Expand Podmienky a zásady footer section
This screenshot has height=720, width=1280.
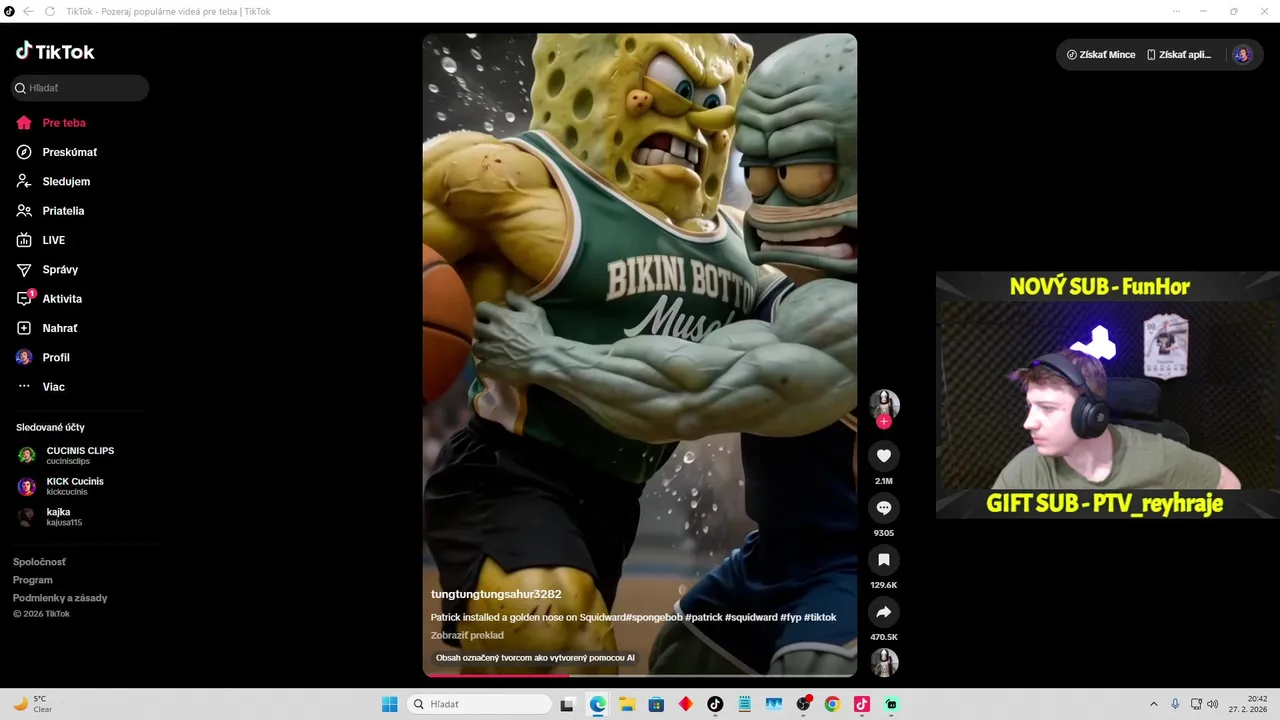tap(60, 598)
